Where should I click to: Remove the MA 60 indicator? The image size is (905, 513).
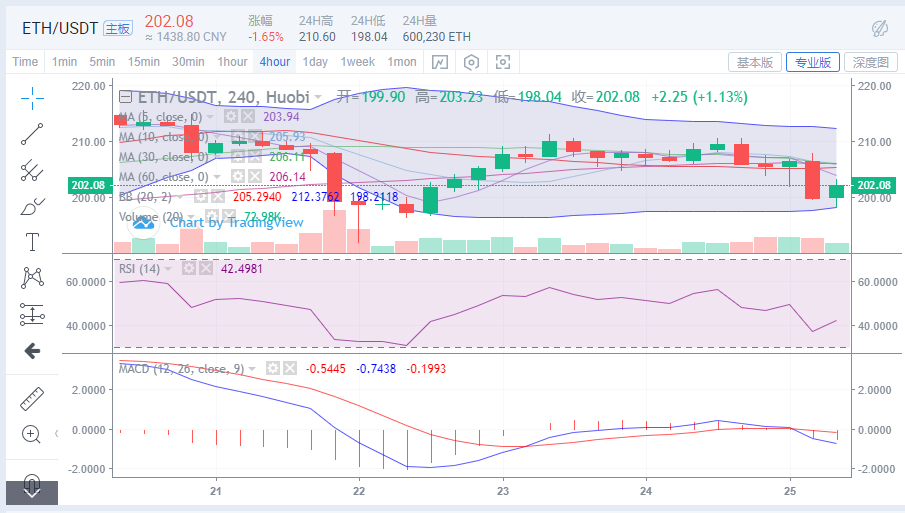(x=255, y=176)
